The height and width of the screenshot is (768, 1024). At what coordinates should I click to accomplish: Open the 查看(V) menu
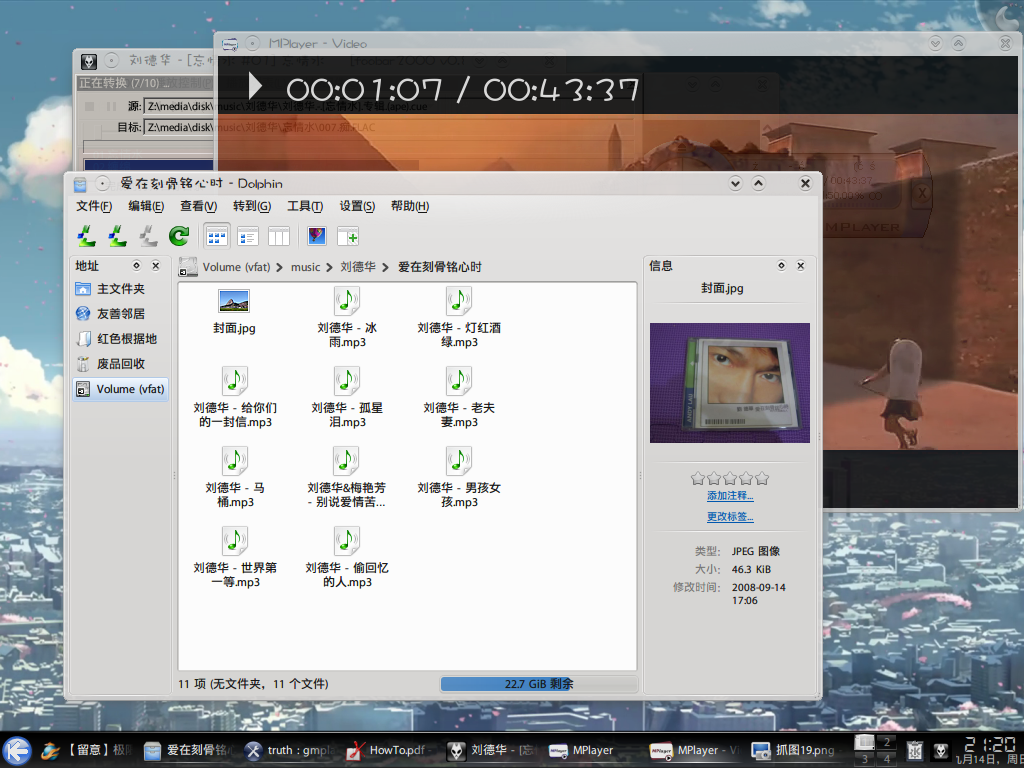point(199,206)
